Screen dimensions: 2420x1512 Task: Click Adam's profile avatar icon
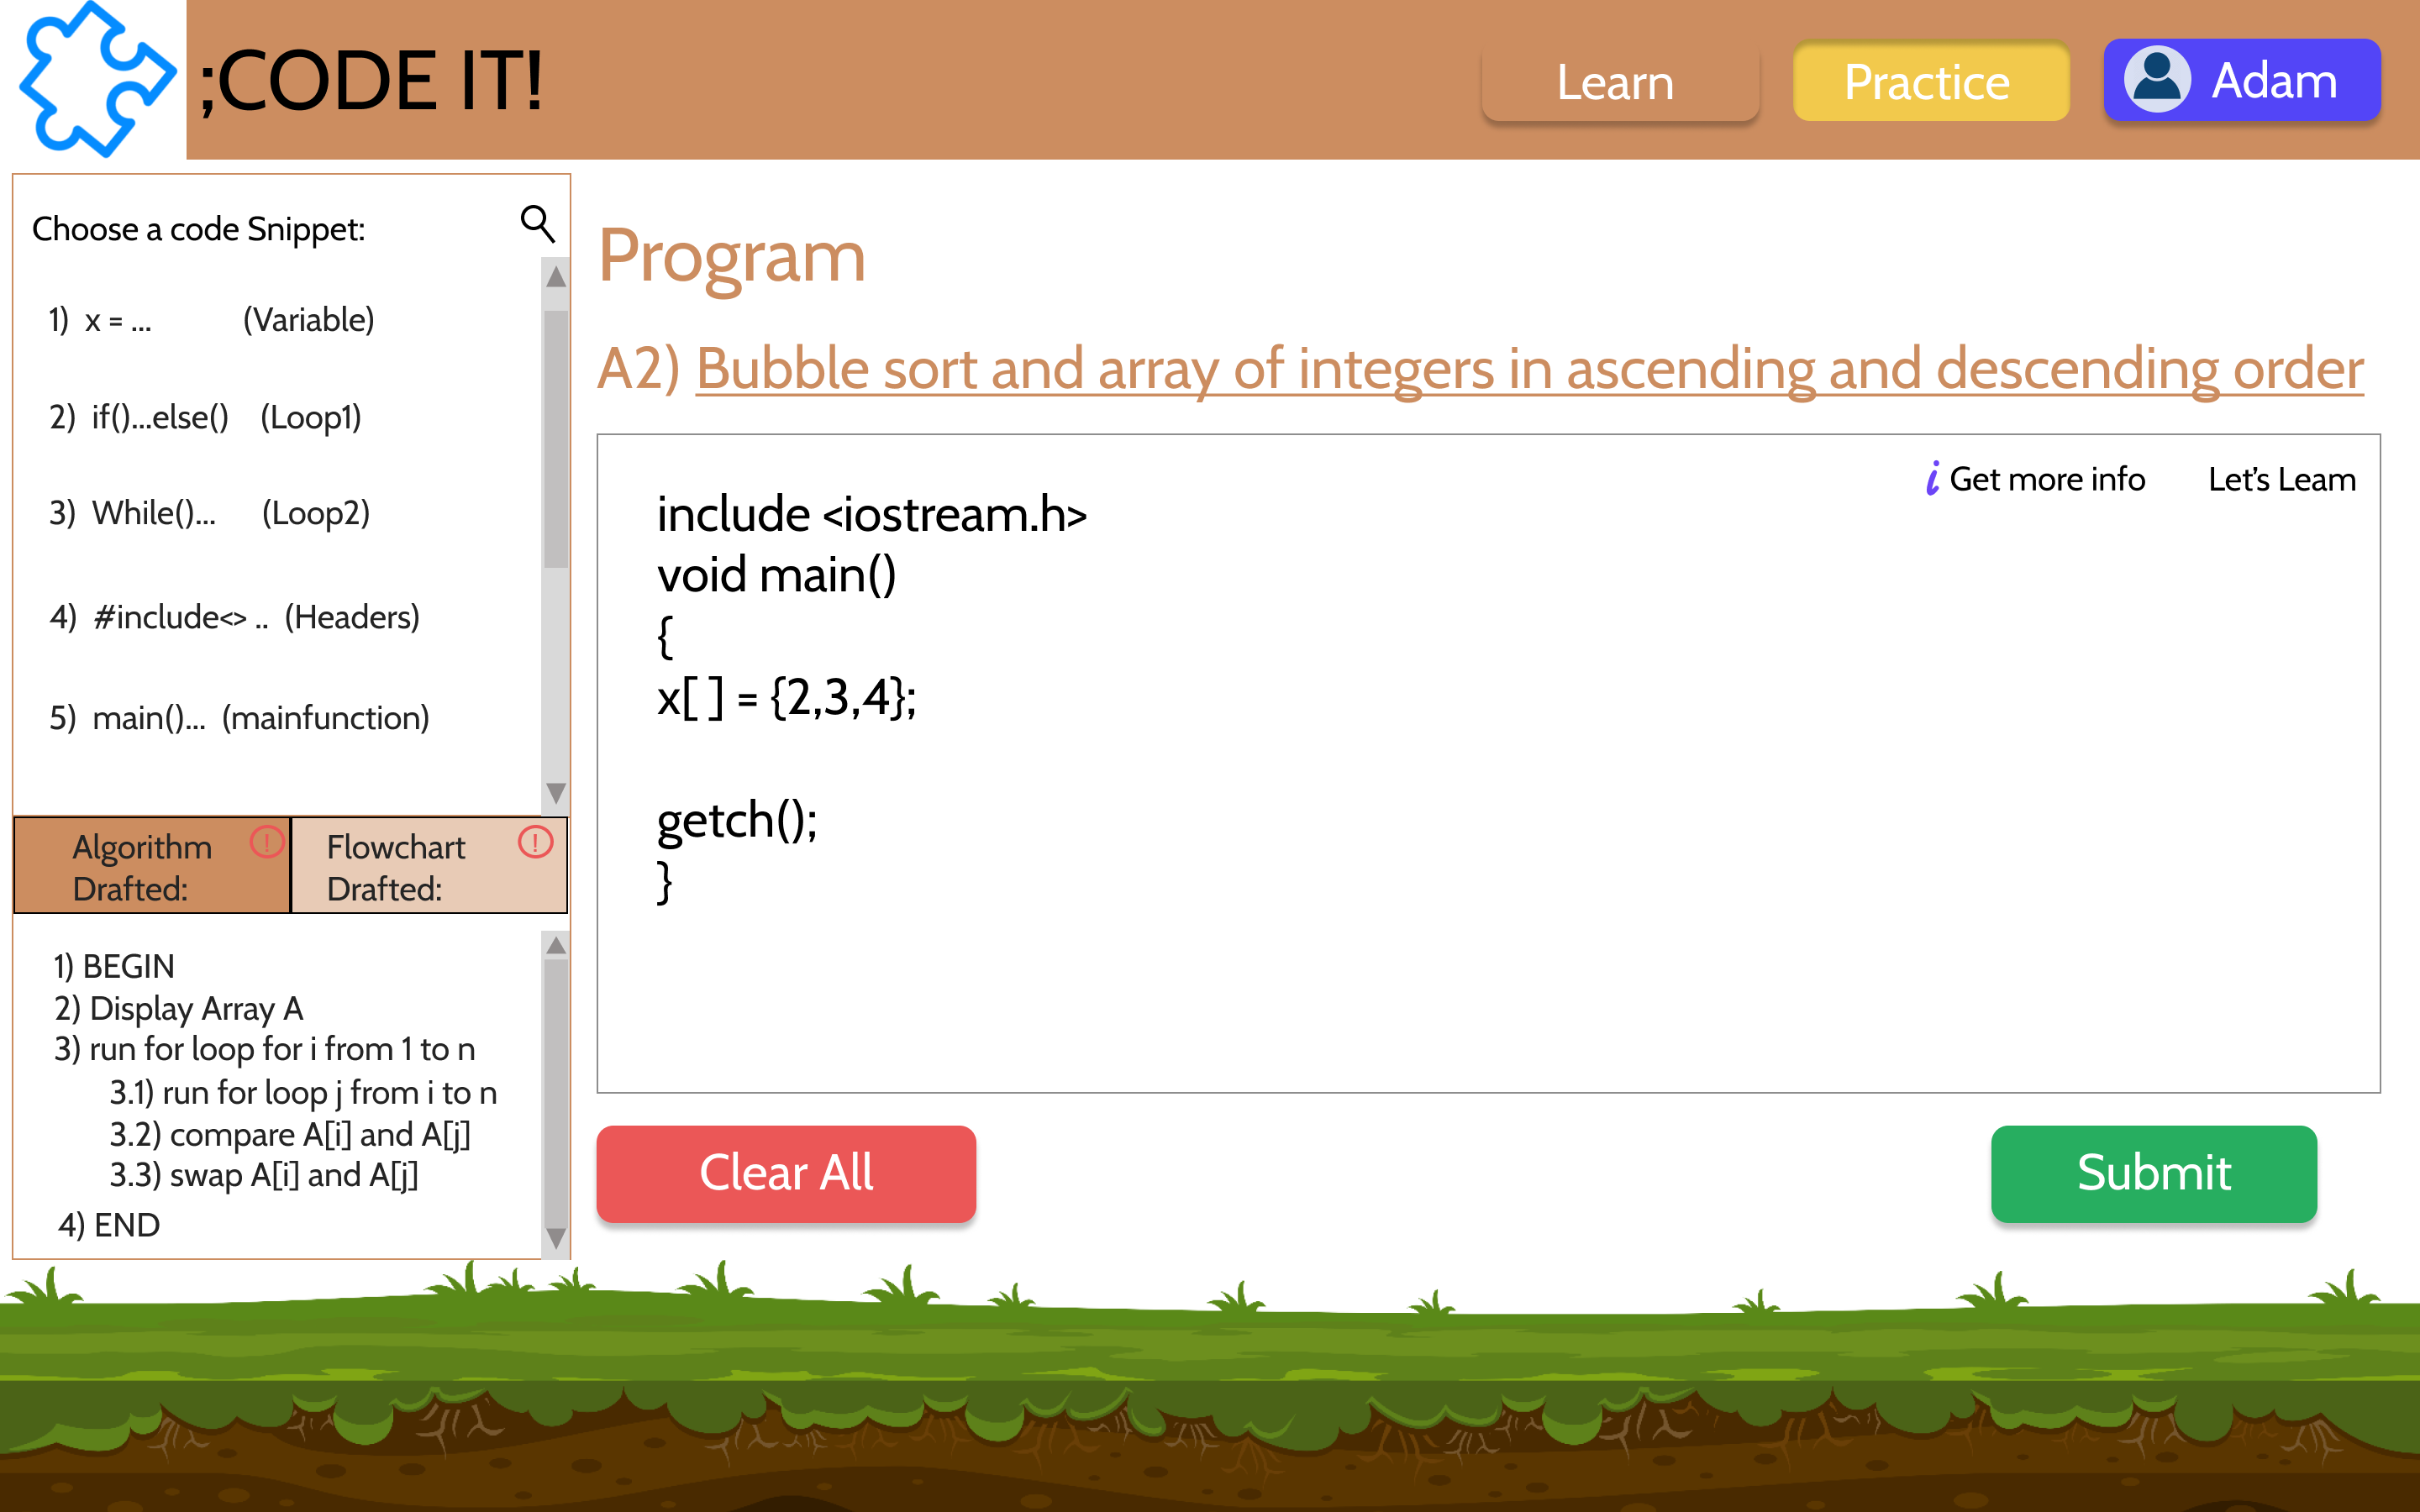(2157, 80)
